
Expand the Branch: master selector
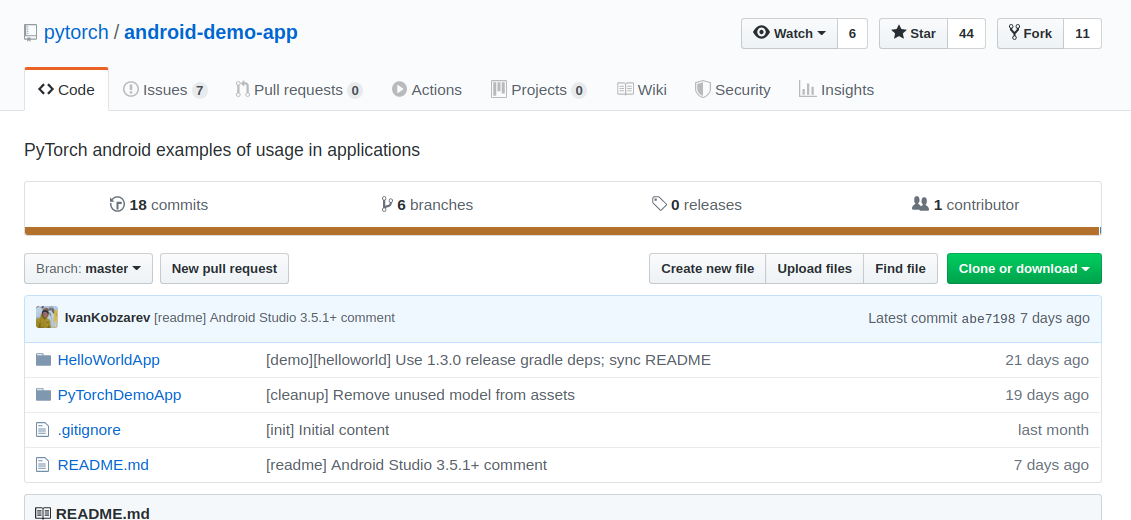pos(88,269)
